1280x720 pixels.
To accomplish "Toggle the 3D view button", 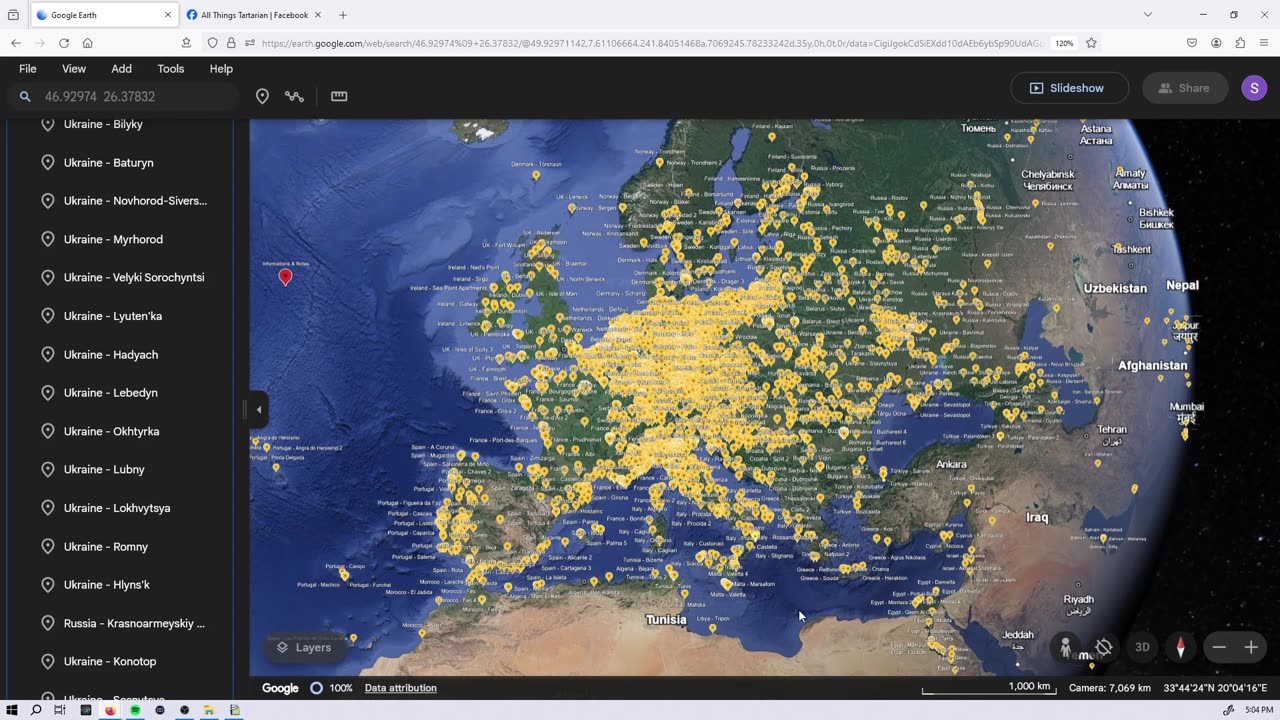I will [x=1142, y=647].
